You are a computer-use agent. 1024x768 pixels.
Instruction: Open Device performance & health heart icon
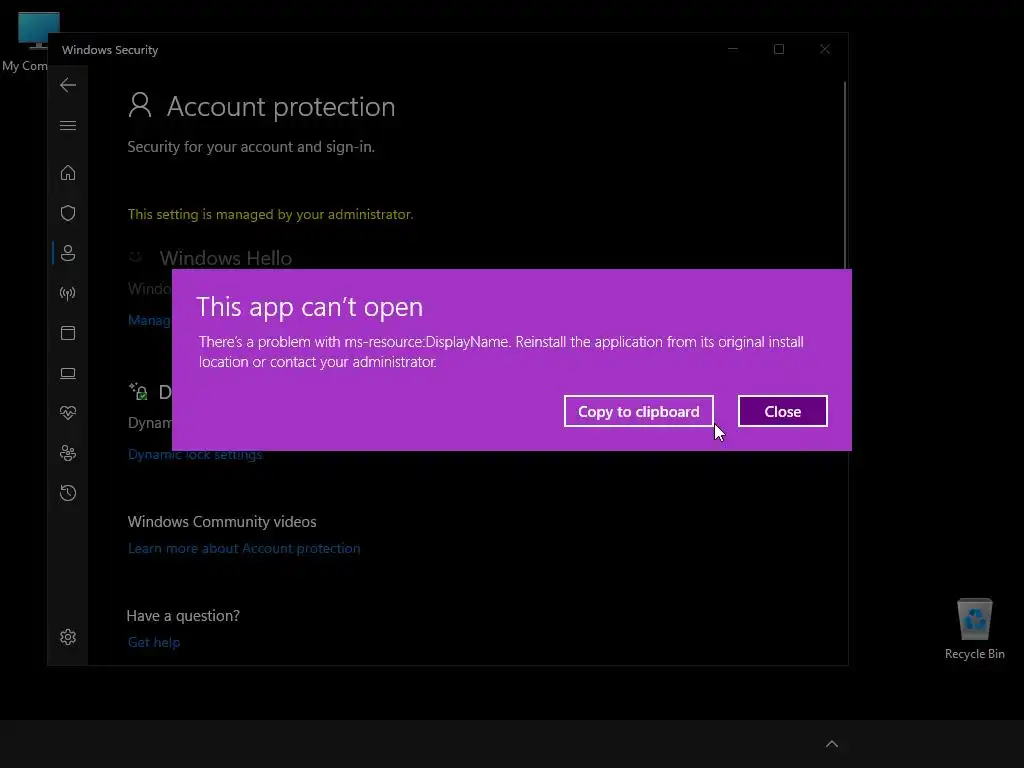(68, 413)
